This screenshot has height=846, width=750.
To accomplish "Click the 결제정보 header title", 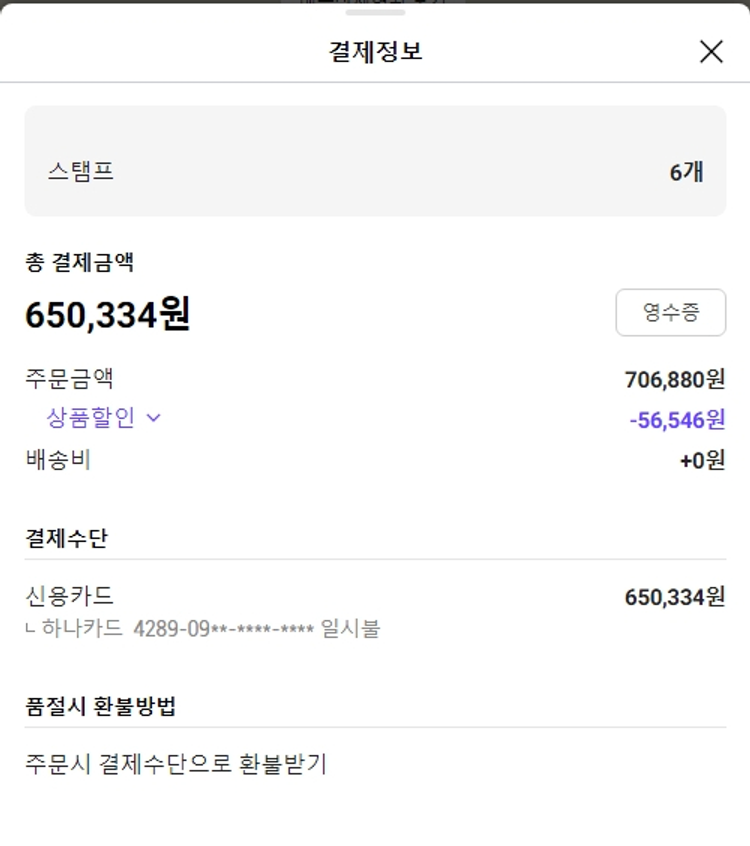I will coord(375,52).
